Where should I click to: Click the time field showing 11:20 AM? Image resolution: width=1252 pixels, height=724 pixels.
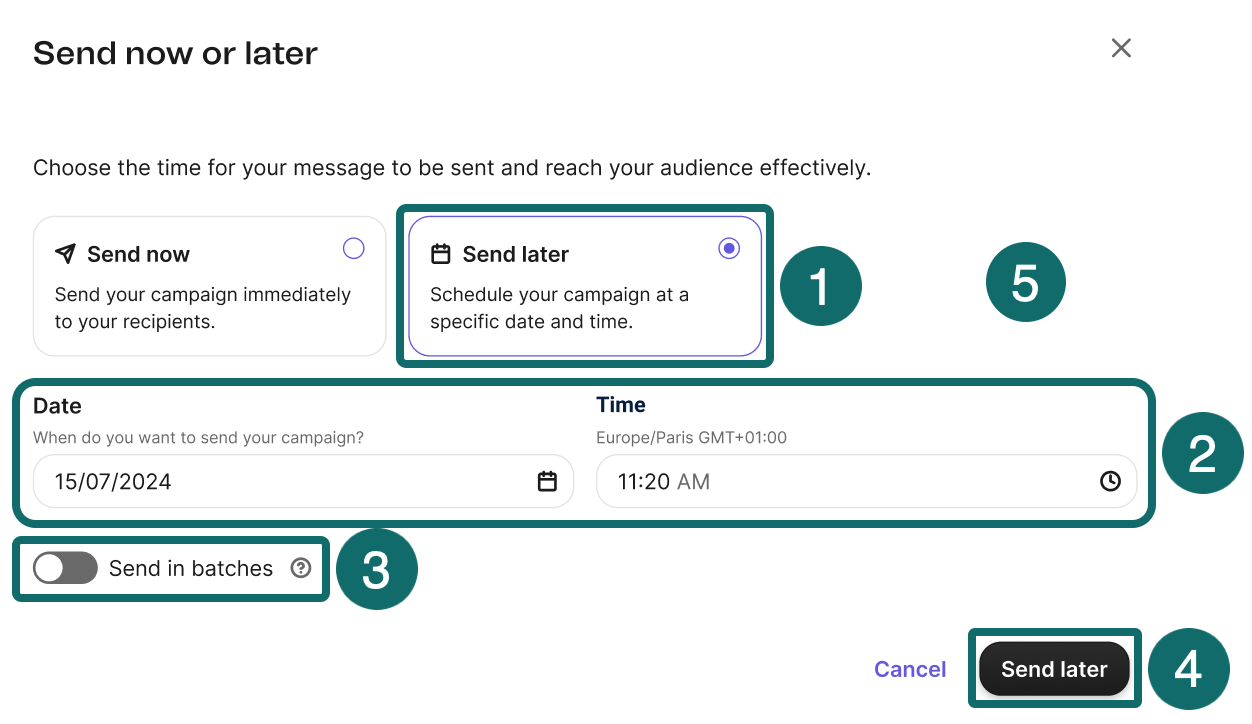820,481
